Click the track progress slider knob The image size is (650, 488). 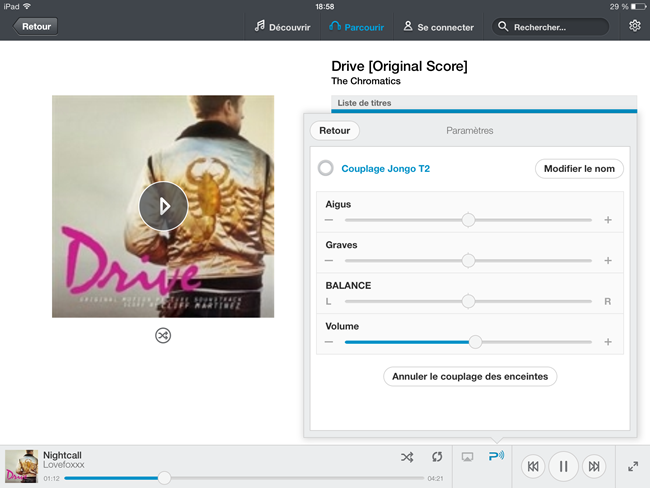pos(165,478)
